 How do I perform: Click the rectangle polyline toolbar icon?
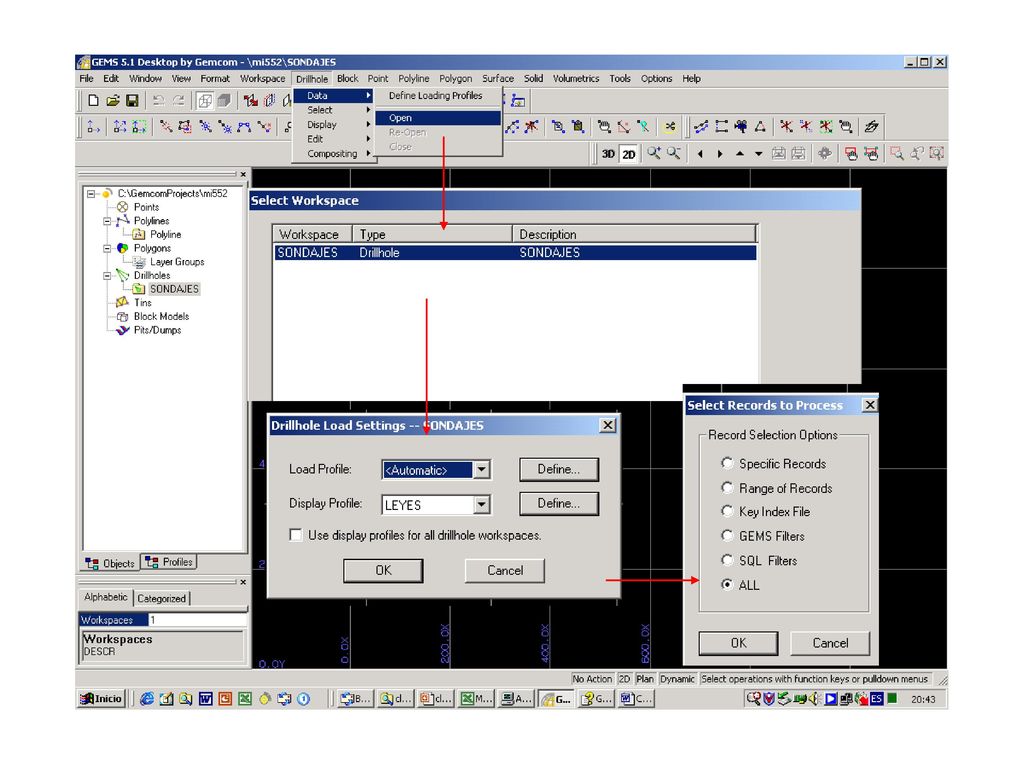coord(721,127)
